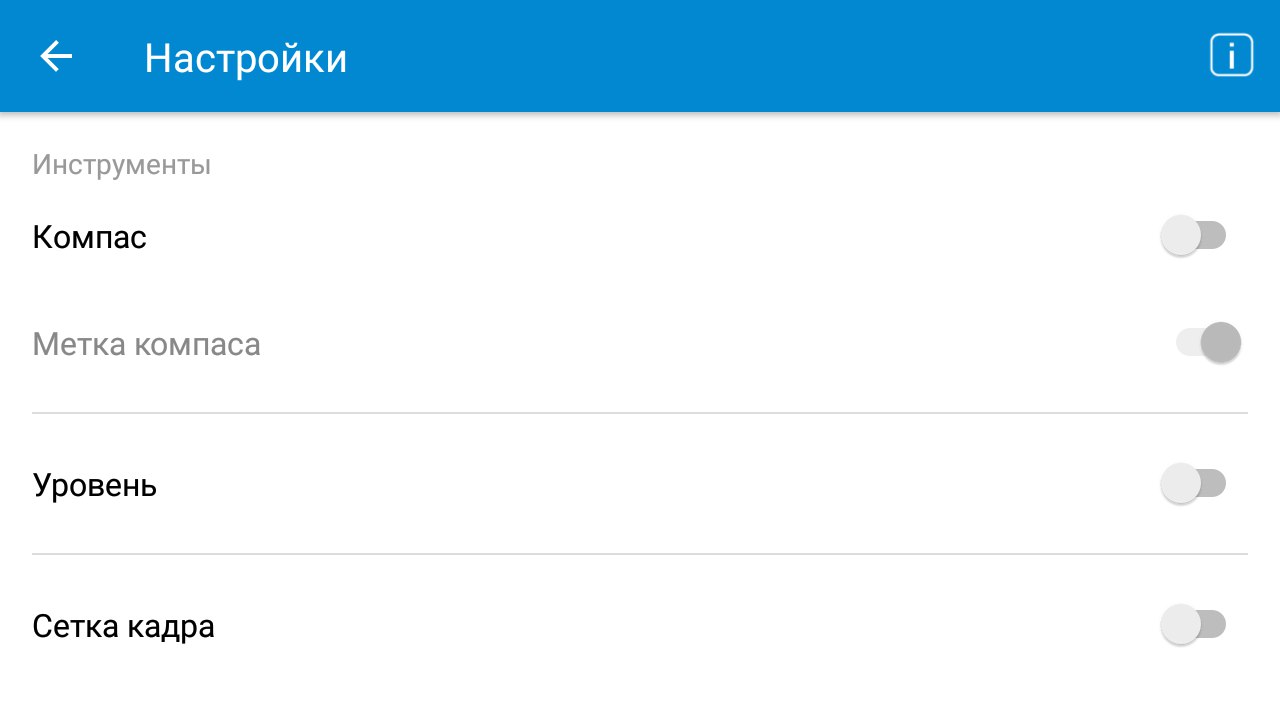Click the greyed-out Метка компаса switch
The image size is (1280, 720).
(1208, 343)
